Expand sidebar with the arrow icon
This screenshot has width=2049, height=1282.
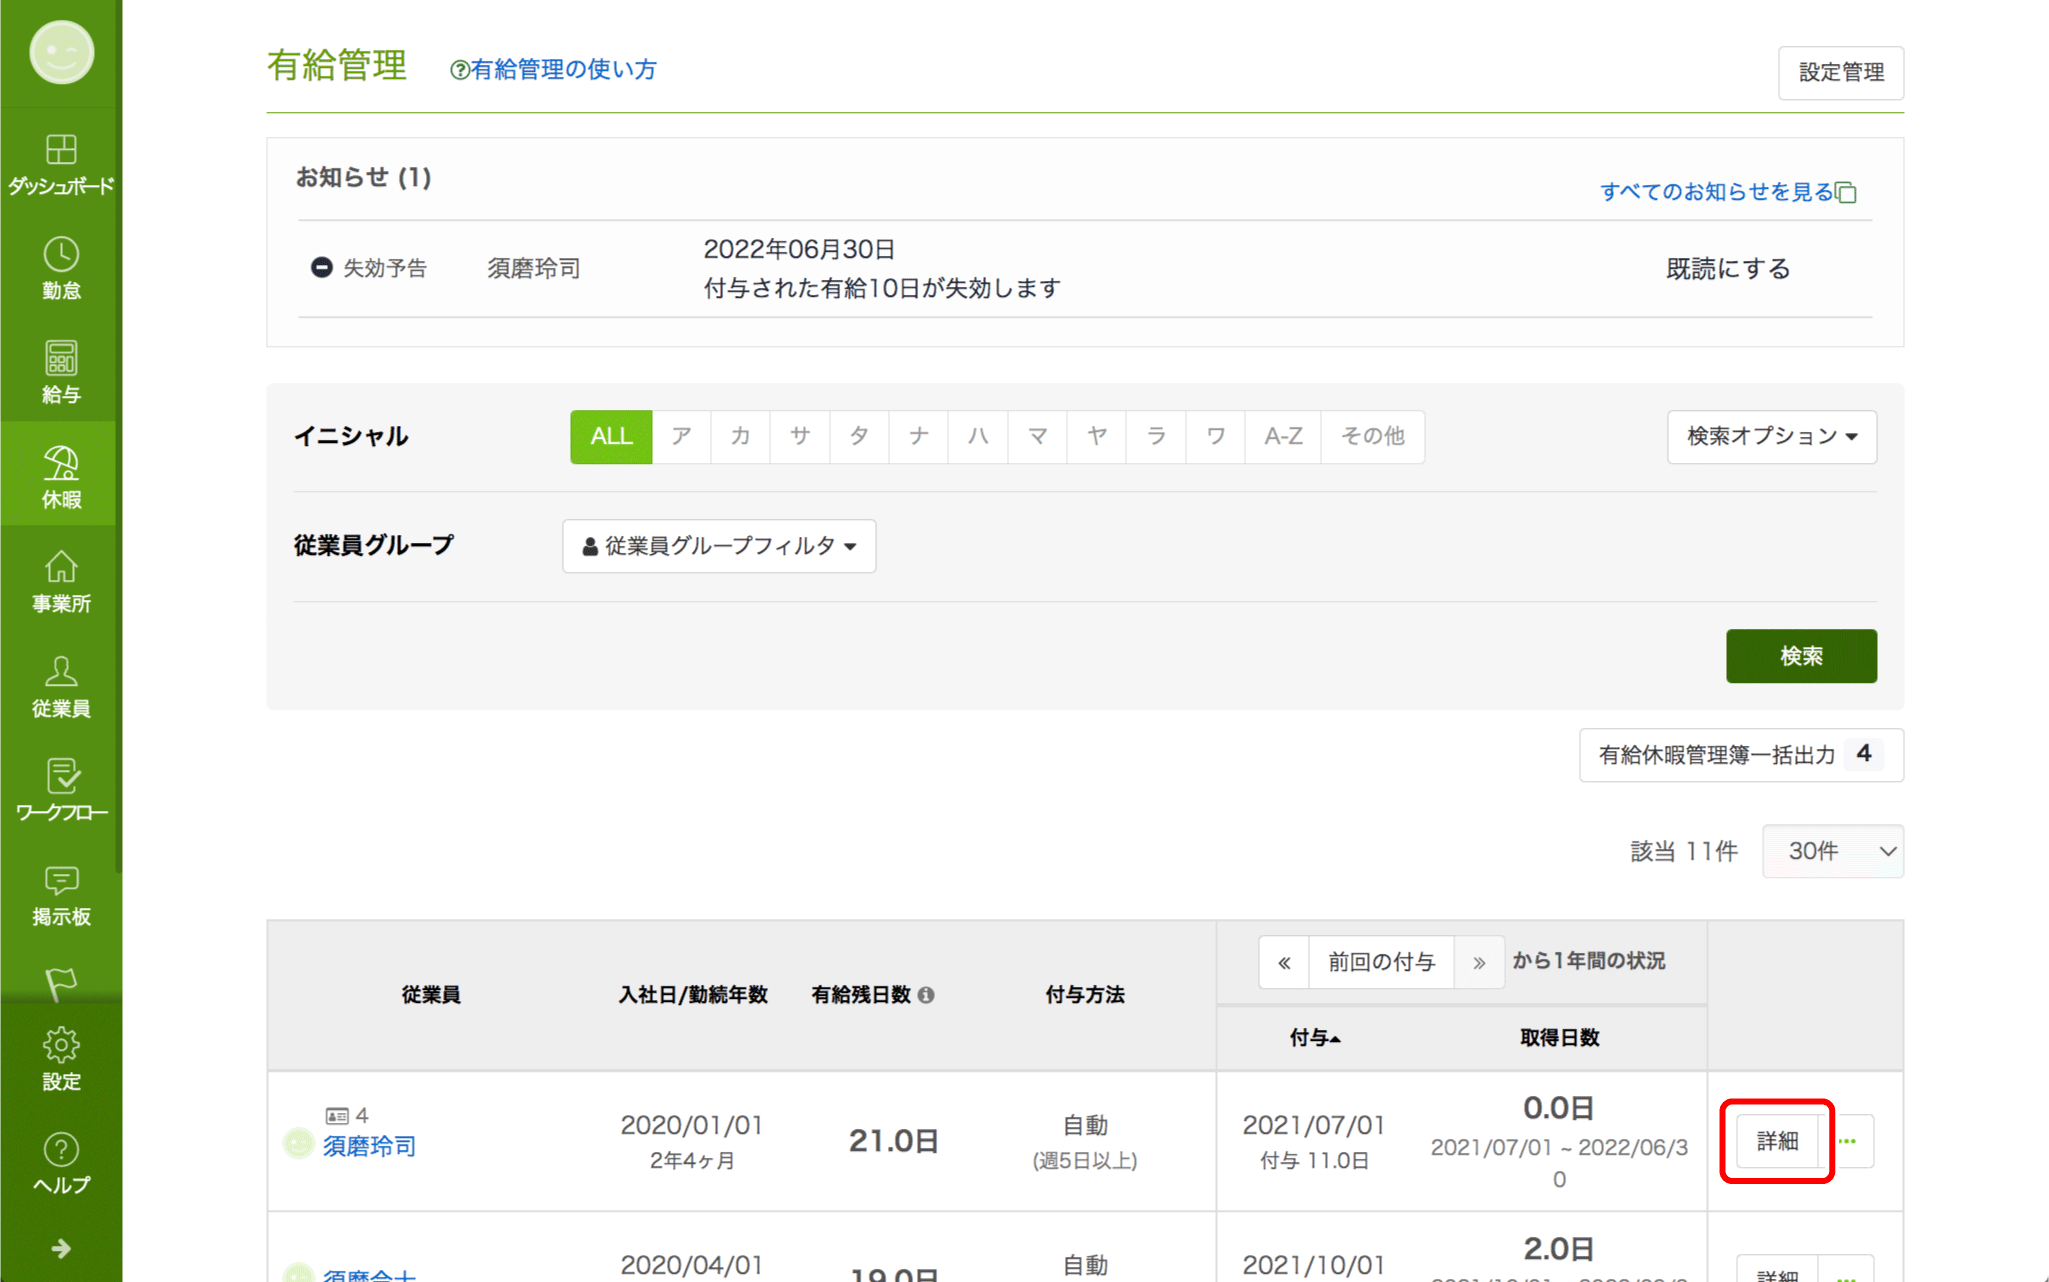[61, 1248]
